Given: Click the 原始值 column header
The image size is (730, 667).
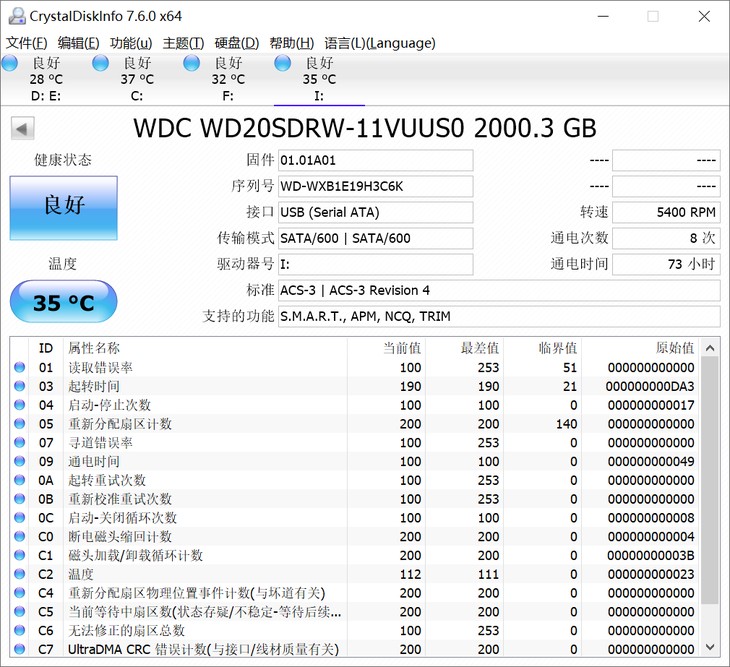Looking at the screenshot, I should point(640,348).
